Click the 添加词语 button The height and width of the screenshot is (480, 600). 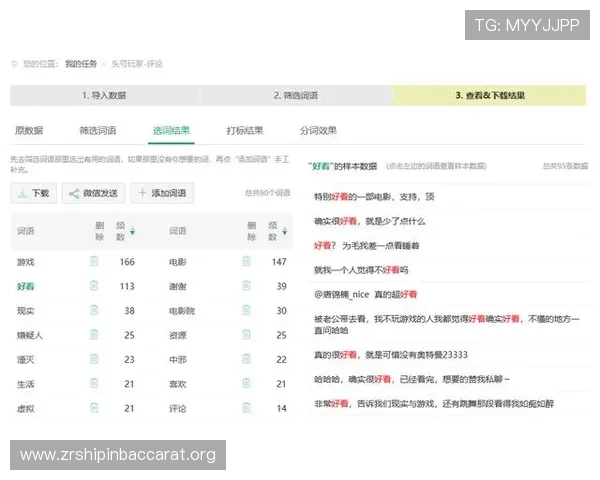(x=162, y=193)
